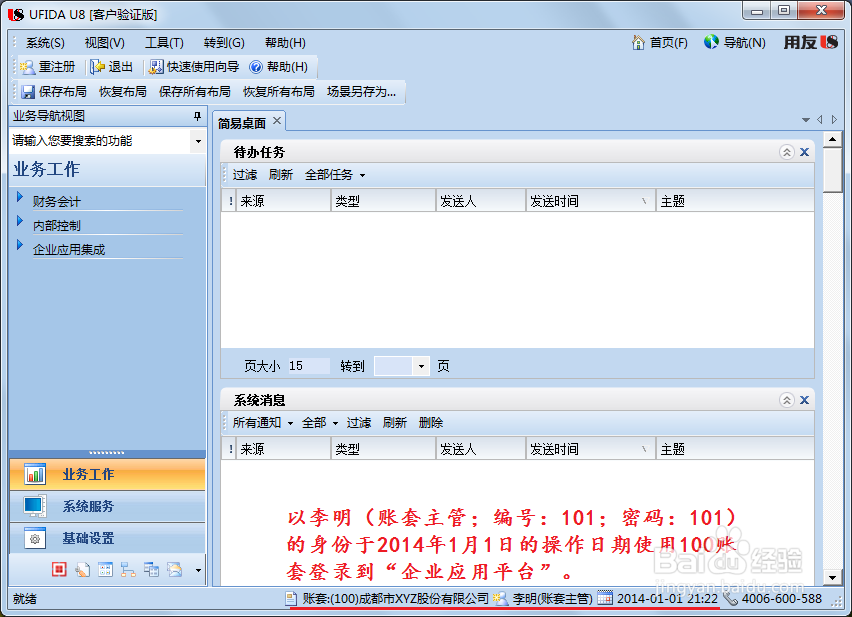852x617 pixels.
Task: Open the tab list dropdown arrow at top right
Action: pos(806,119)
